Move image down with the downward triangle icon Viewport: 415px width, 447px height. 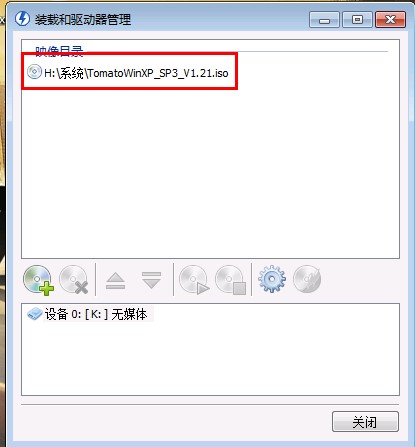(x=151, y=280)
